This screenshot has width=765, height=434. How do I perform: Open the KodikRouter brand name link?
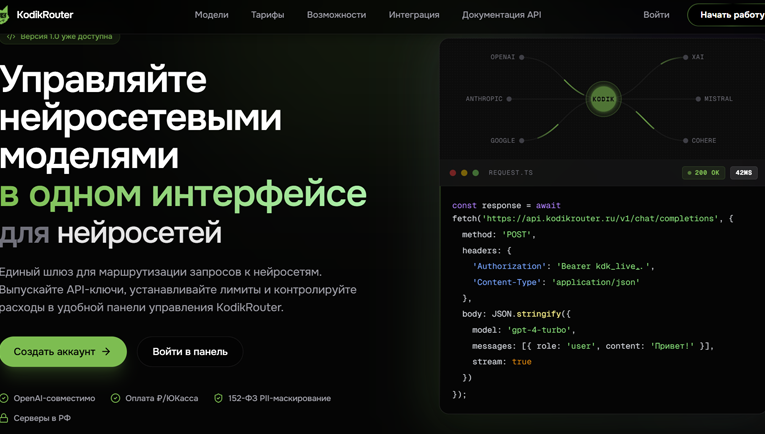click(45, 15)
